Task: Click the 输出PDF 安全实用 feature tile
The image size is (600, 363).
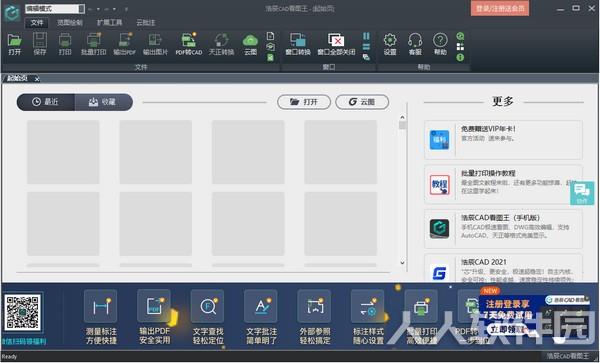Action: click(x=154, y=317)
